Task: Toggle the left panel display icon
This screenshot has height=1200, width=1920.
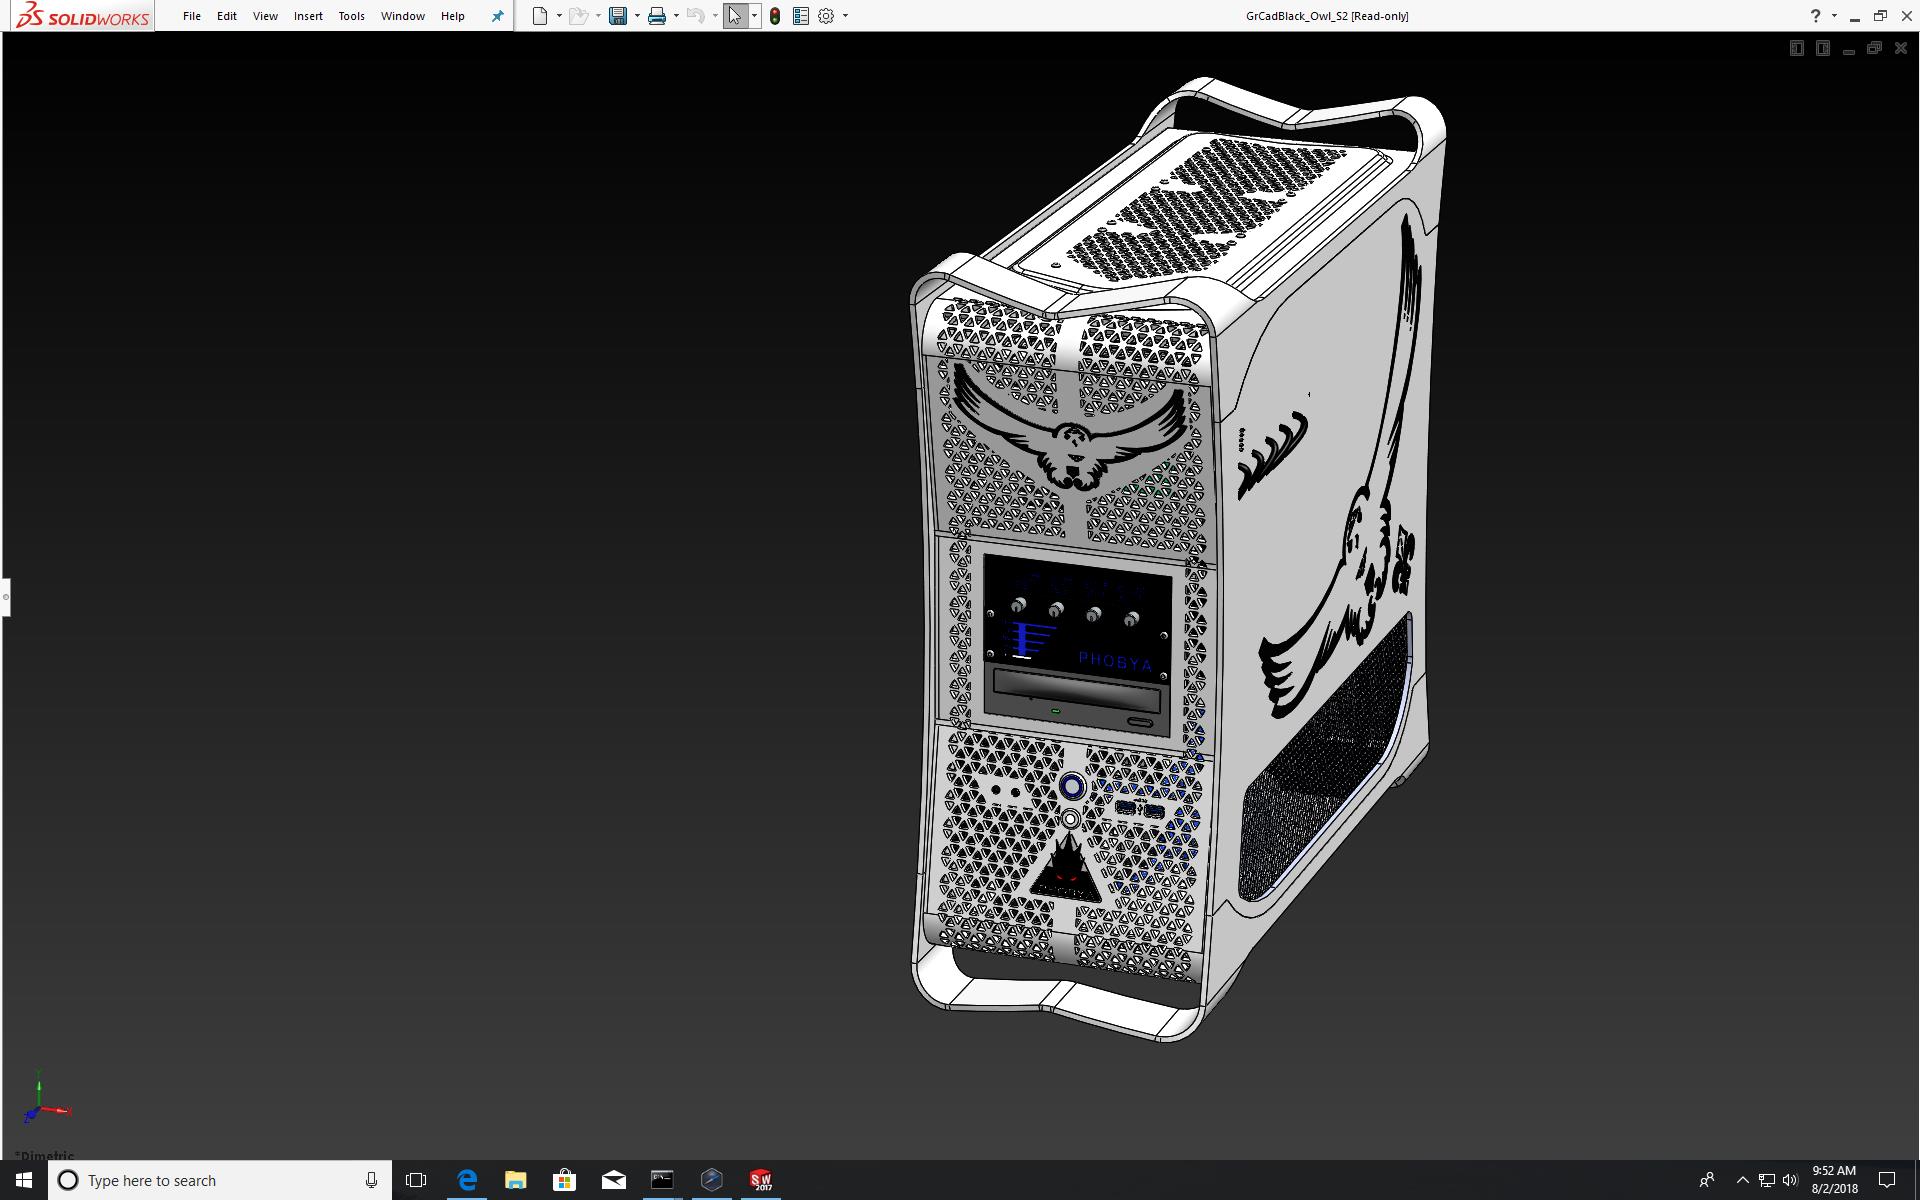Action: click(1797, 48)
